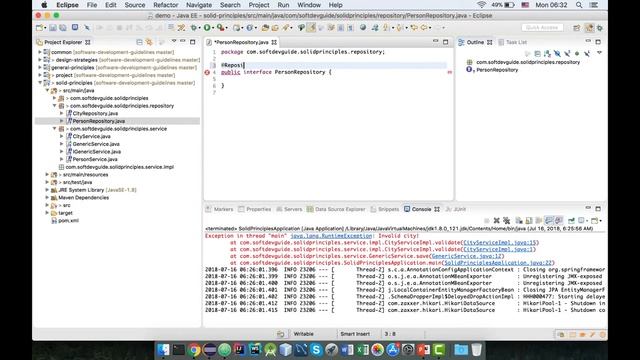Open CityServiceImpl.java:15 stack trace link
The width and height of the screenshot is (640, 360).
click(499, 242)
